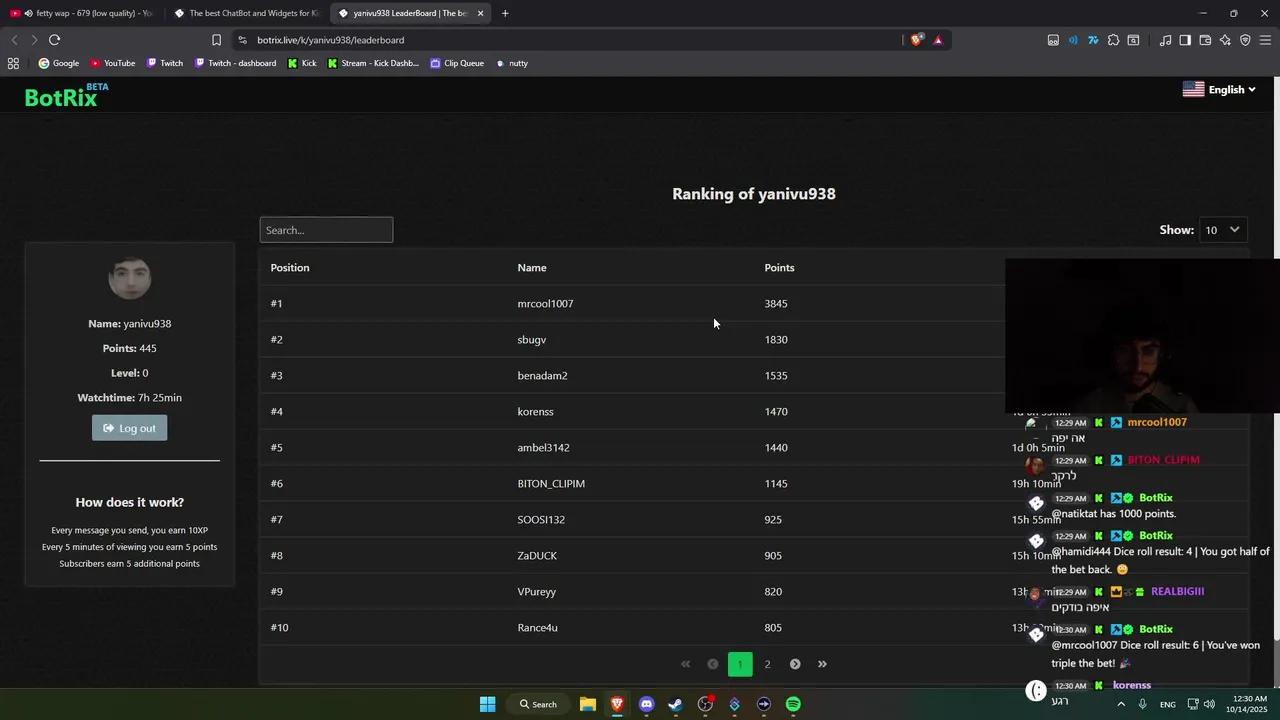Select player name BITON_CLIPIM in the ranking table
Viewport: 1280px width, 720px height.
(x=551, y=484)
